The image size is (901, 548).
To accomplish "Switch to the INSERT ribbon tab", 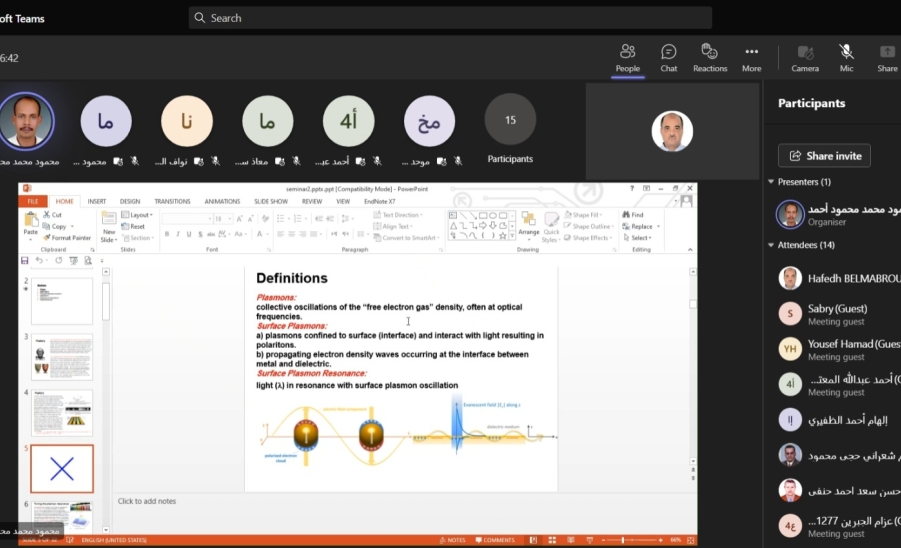I will 97,202.
